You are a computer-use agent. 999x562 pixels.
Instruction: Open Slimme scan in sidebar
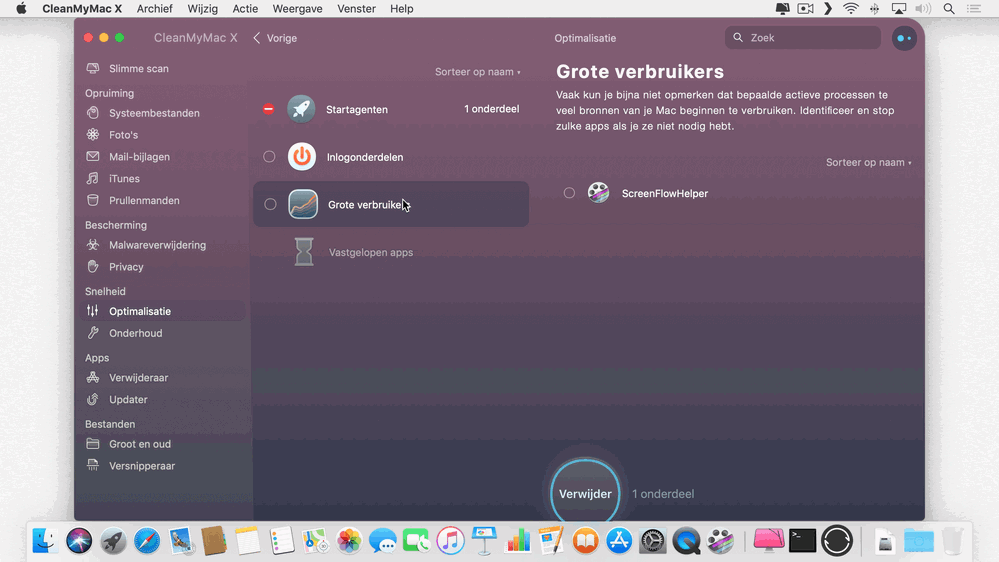click(138, 69)
